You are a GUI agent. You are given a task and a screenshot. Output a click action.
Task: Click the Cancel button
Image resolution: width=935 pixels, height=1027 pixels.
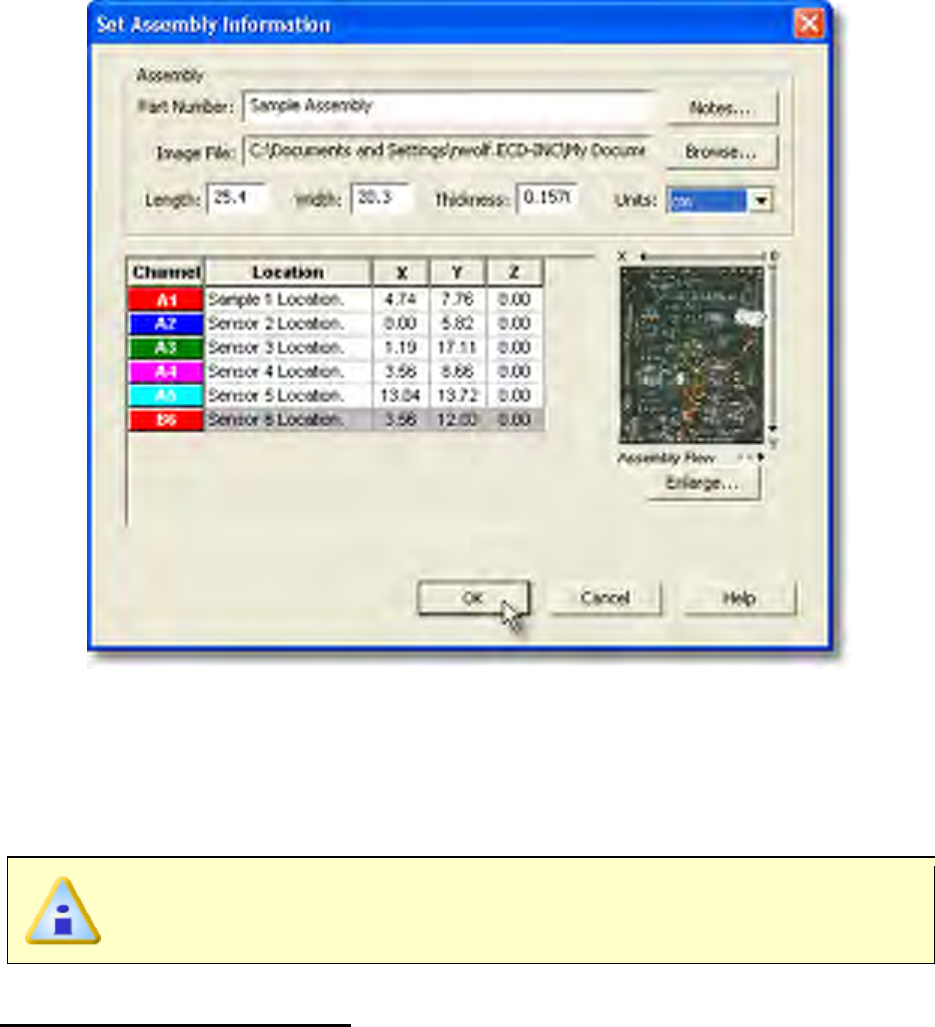(605, 598)
